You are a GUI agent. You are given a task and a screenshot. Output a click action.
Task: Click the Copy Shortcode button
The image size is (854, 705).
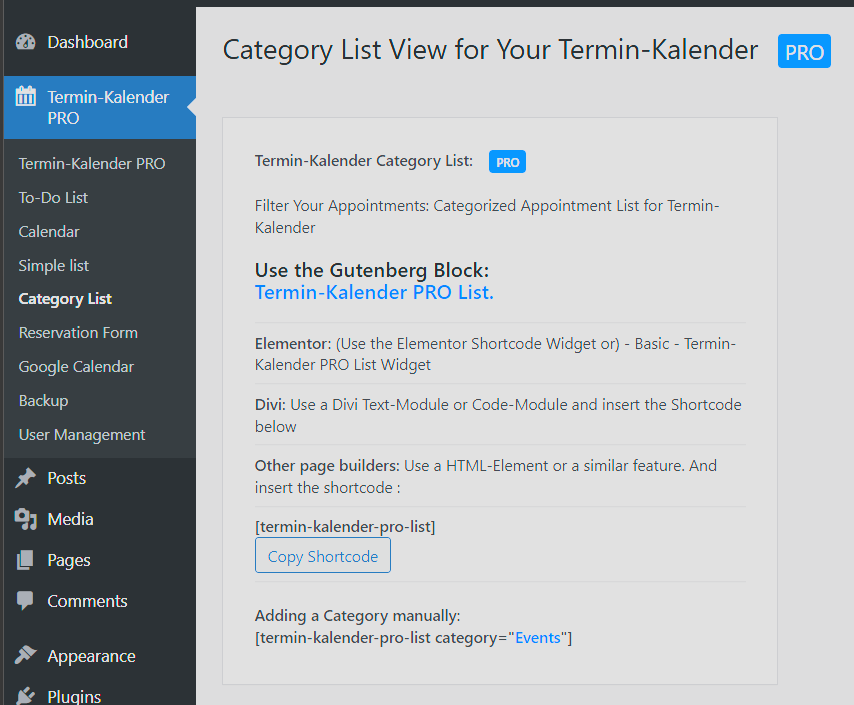[322, 555]
